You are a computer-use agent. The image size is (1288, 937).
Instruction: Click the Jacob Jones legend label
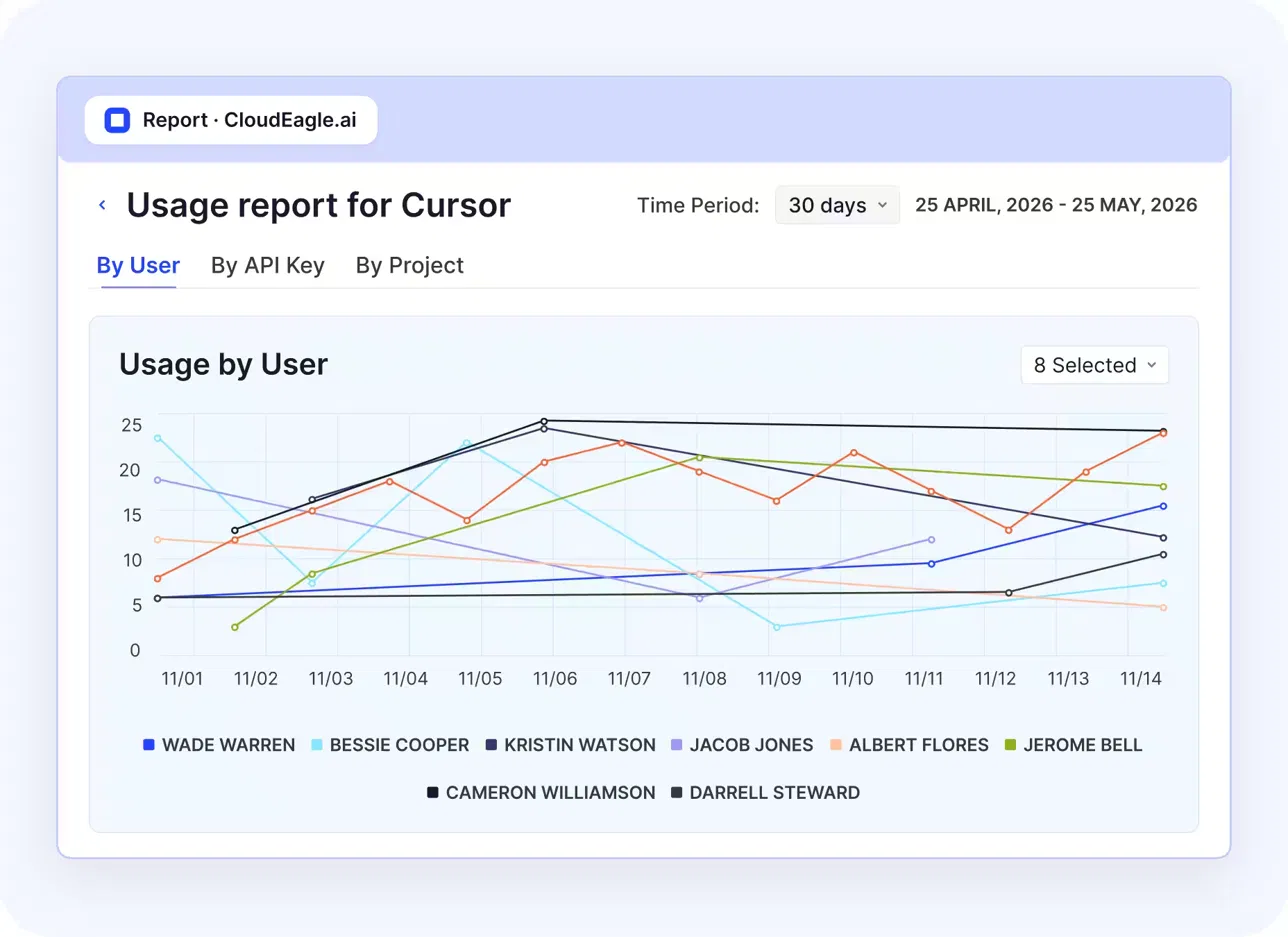[751, 745]
